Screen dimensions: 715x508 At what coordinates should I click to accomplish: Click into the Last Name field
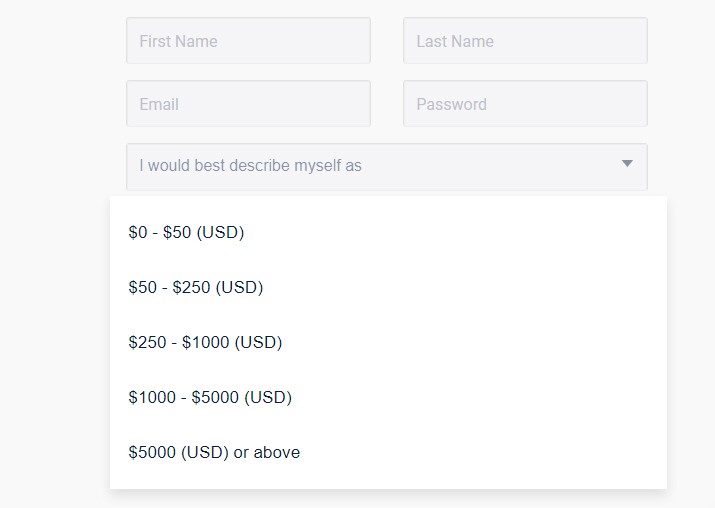point(525,41)
